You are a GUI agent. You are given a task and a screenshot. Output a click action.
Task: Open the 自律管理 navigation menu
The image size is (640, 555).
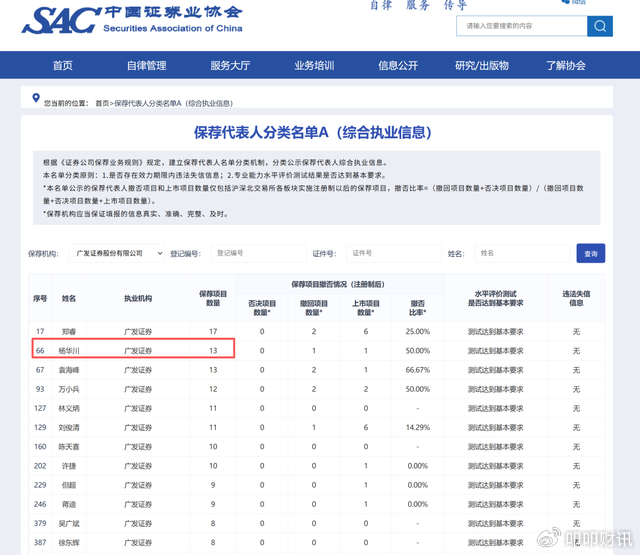point(146,65)
